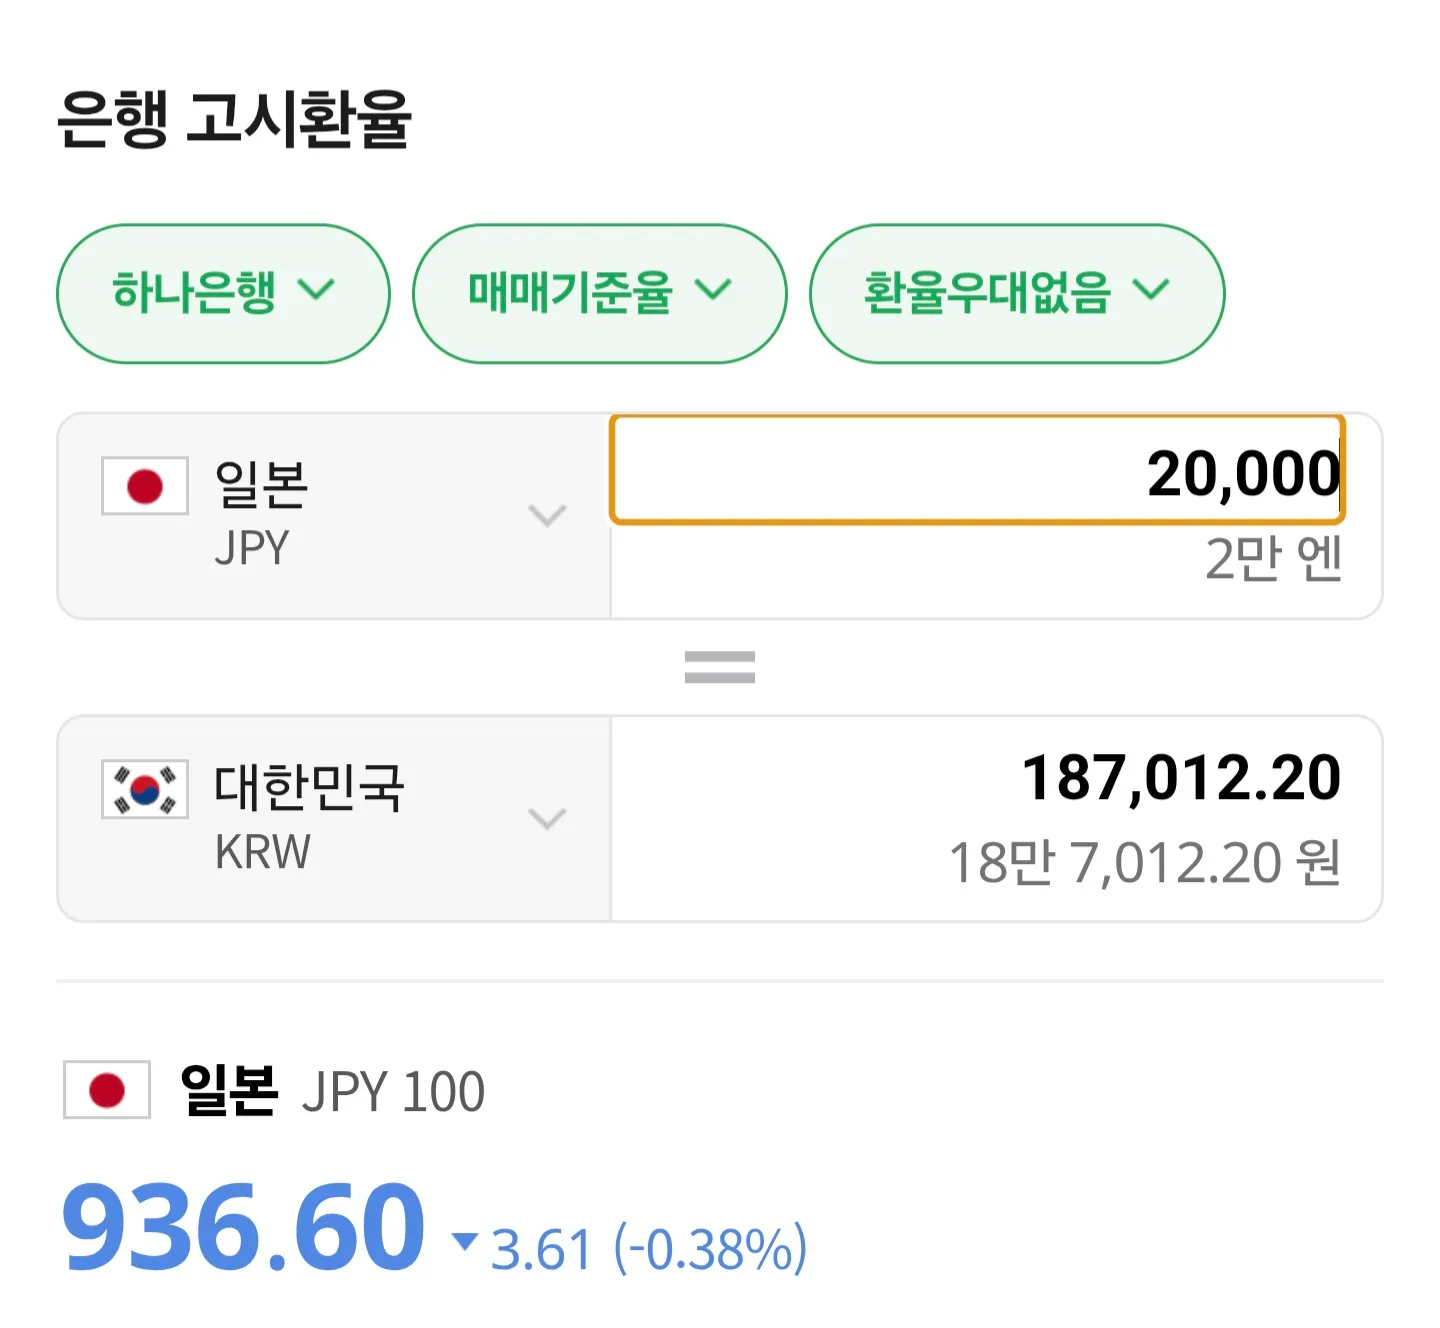This screenshot has height=1328, width=1440.
Task: Click the South Korea flag icon
Action: pos(145,789)
